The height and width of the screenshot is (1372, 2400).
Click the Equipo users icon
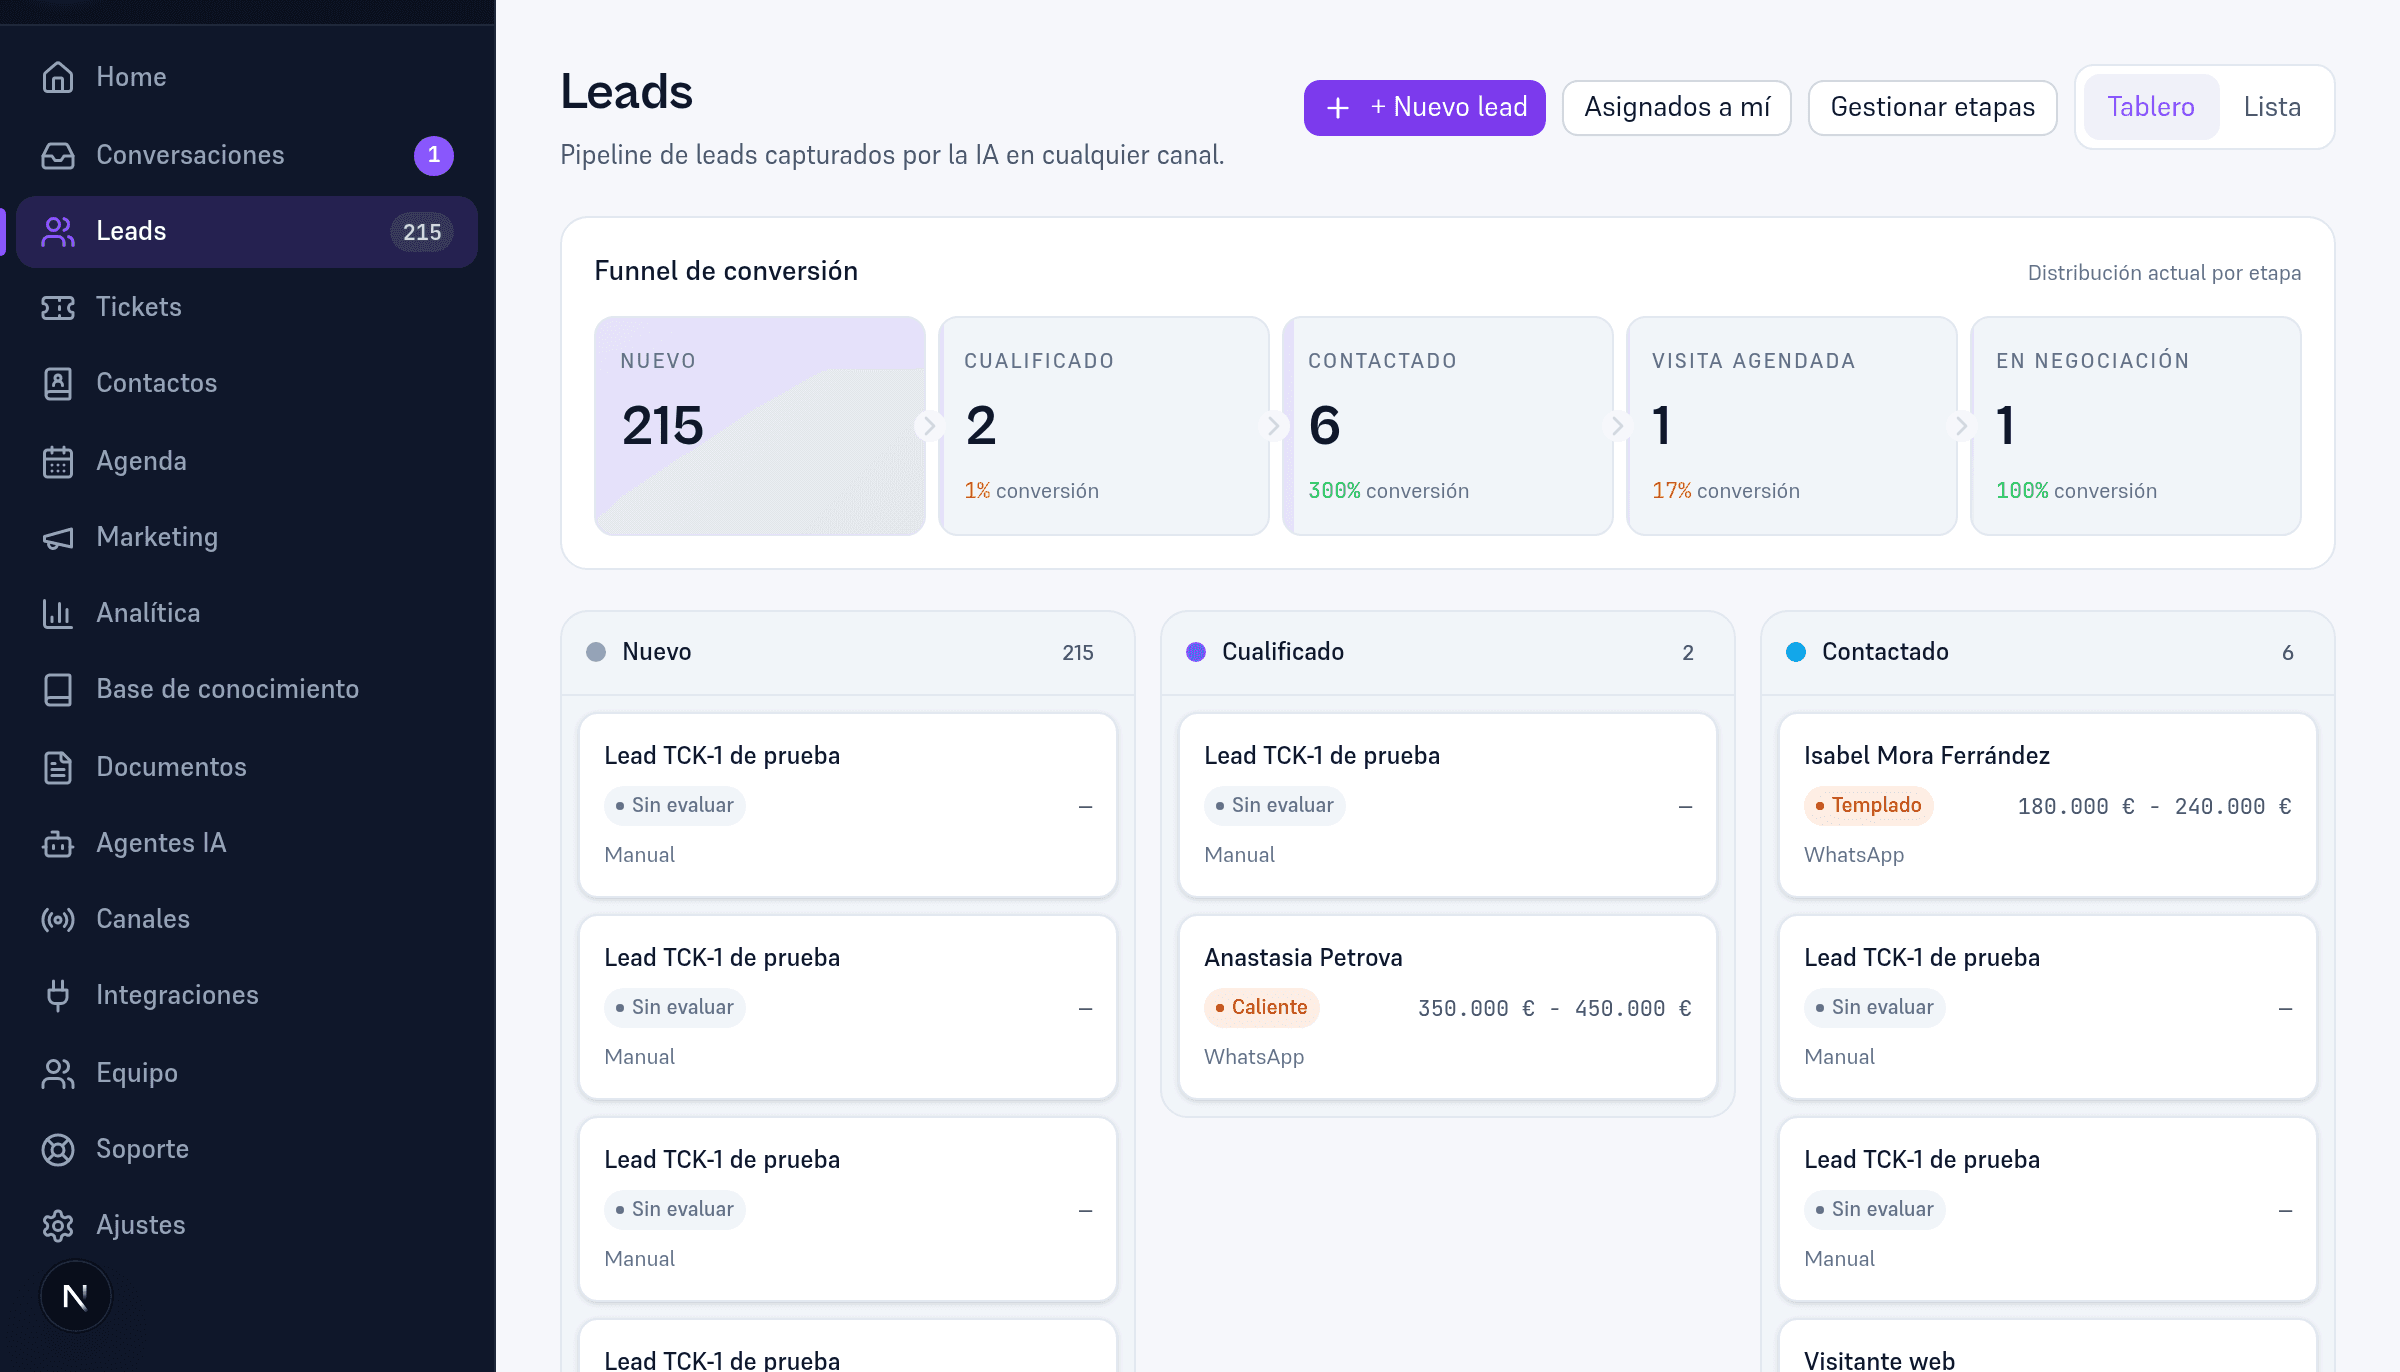point(58,1073)
